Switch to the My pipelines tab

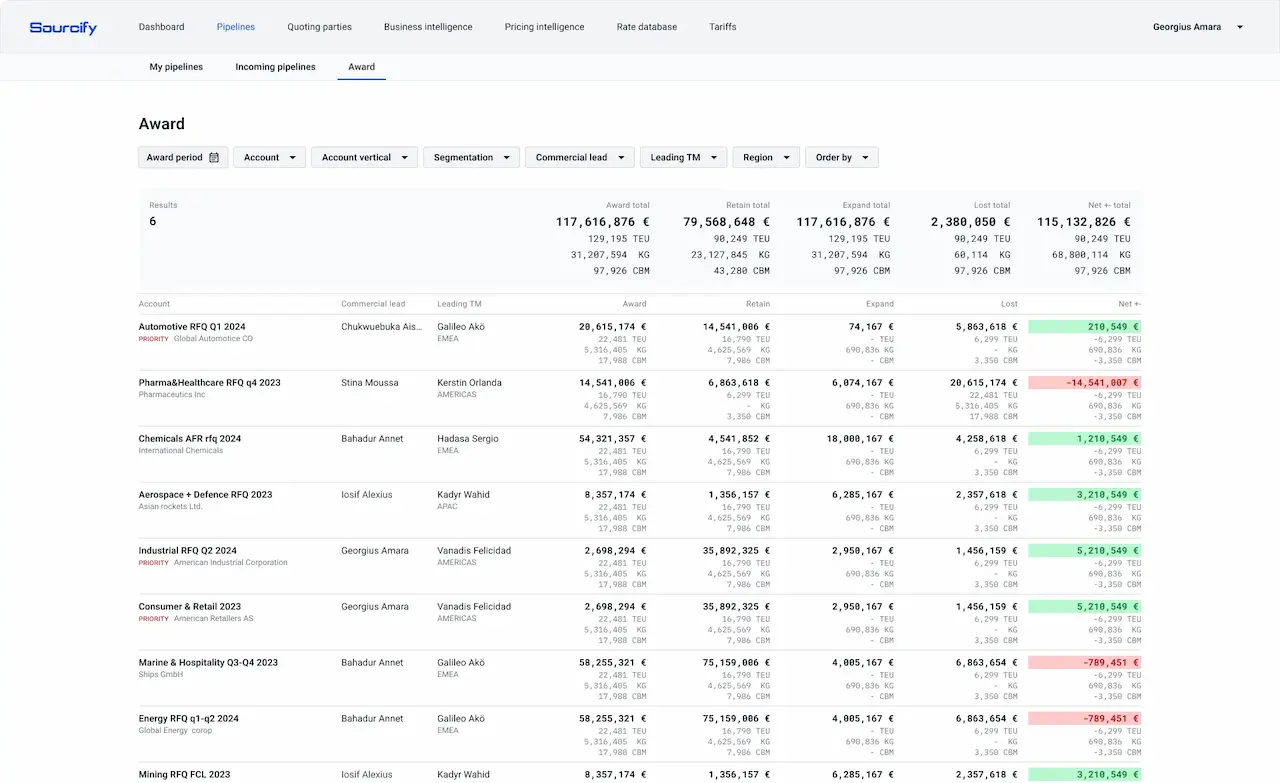174,66
